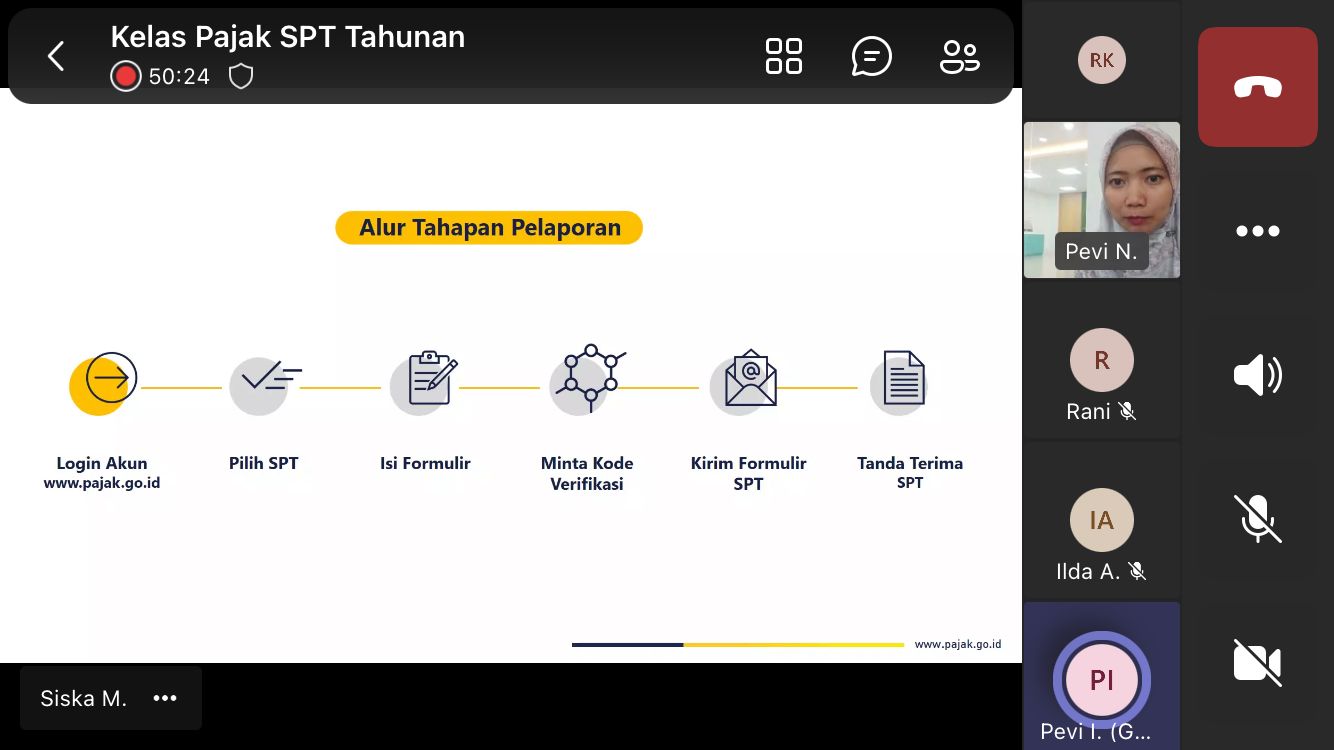Open the grid view layout icon
1334x750 pixels.
point(783,56)
